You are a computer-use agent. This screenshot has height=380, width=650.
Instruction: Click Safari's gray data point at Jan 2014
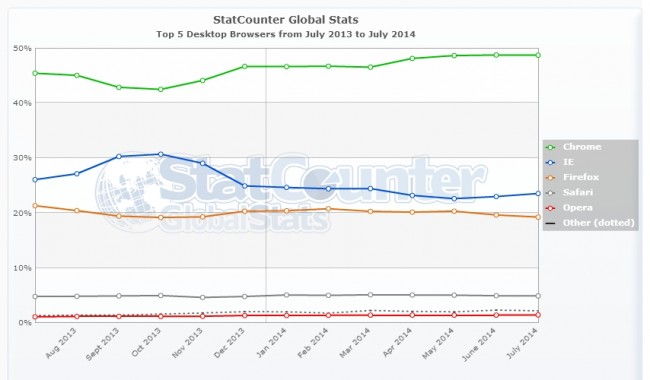(x=286, y=295)
